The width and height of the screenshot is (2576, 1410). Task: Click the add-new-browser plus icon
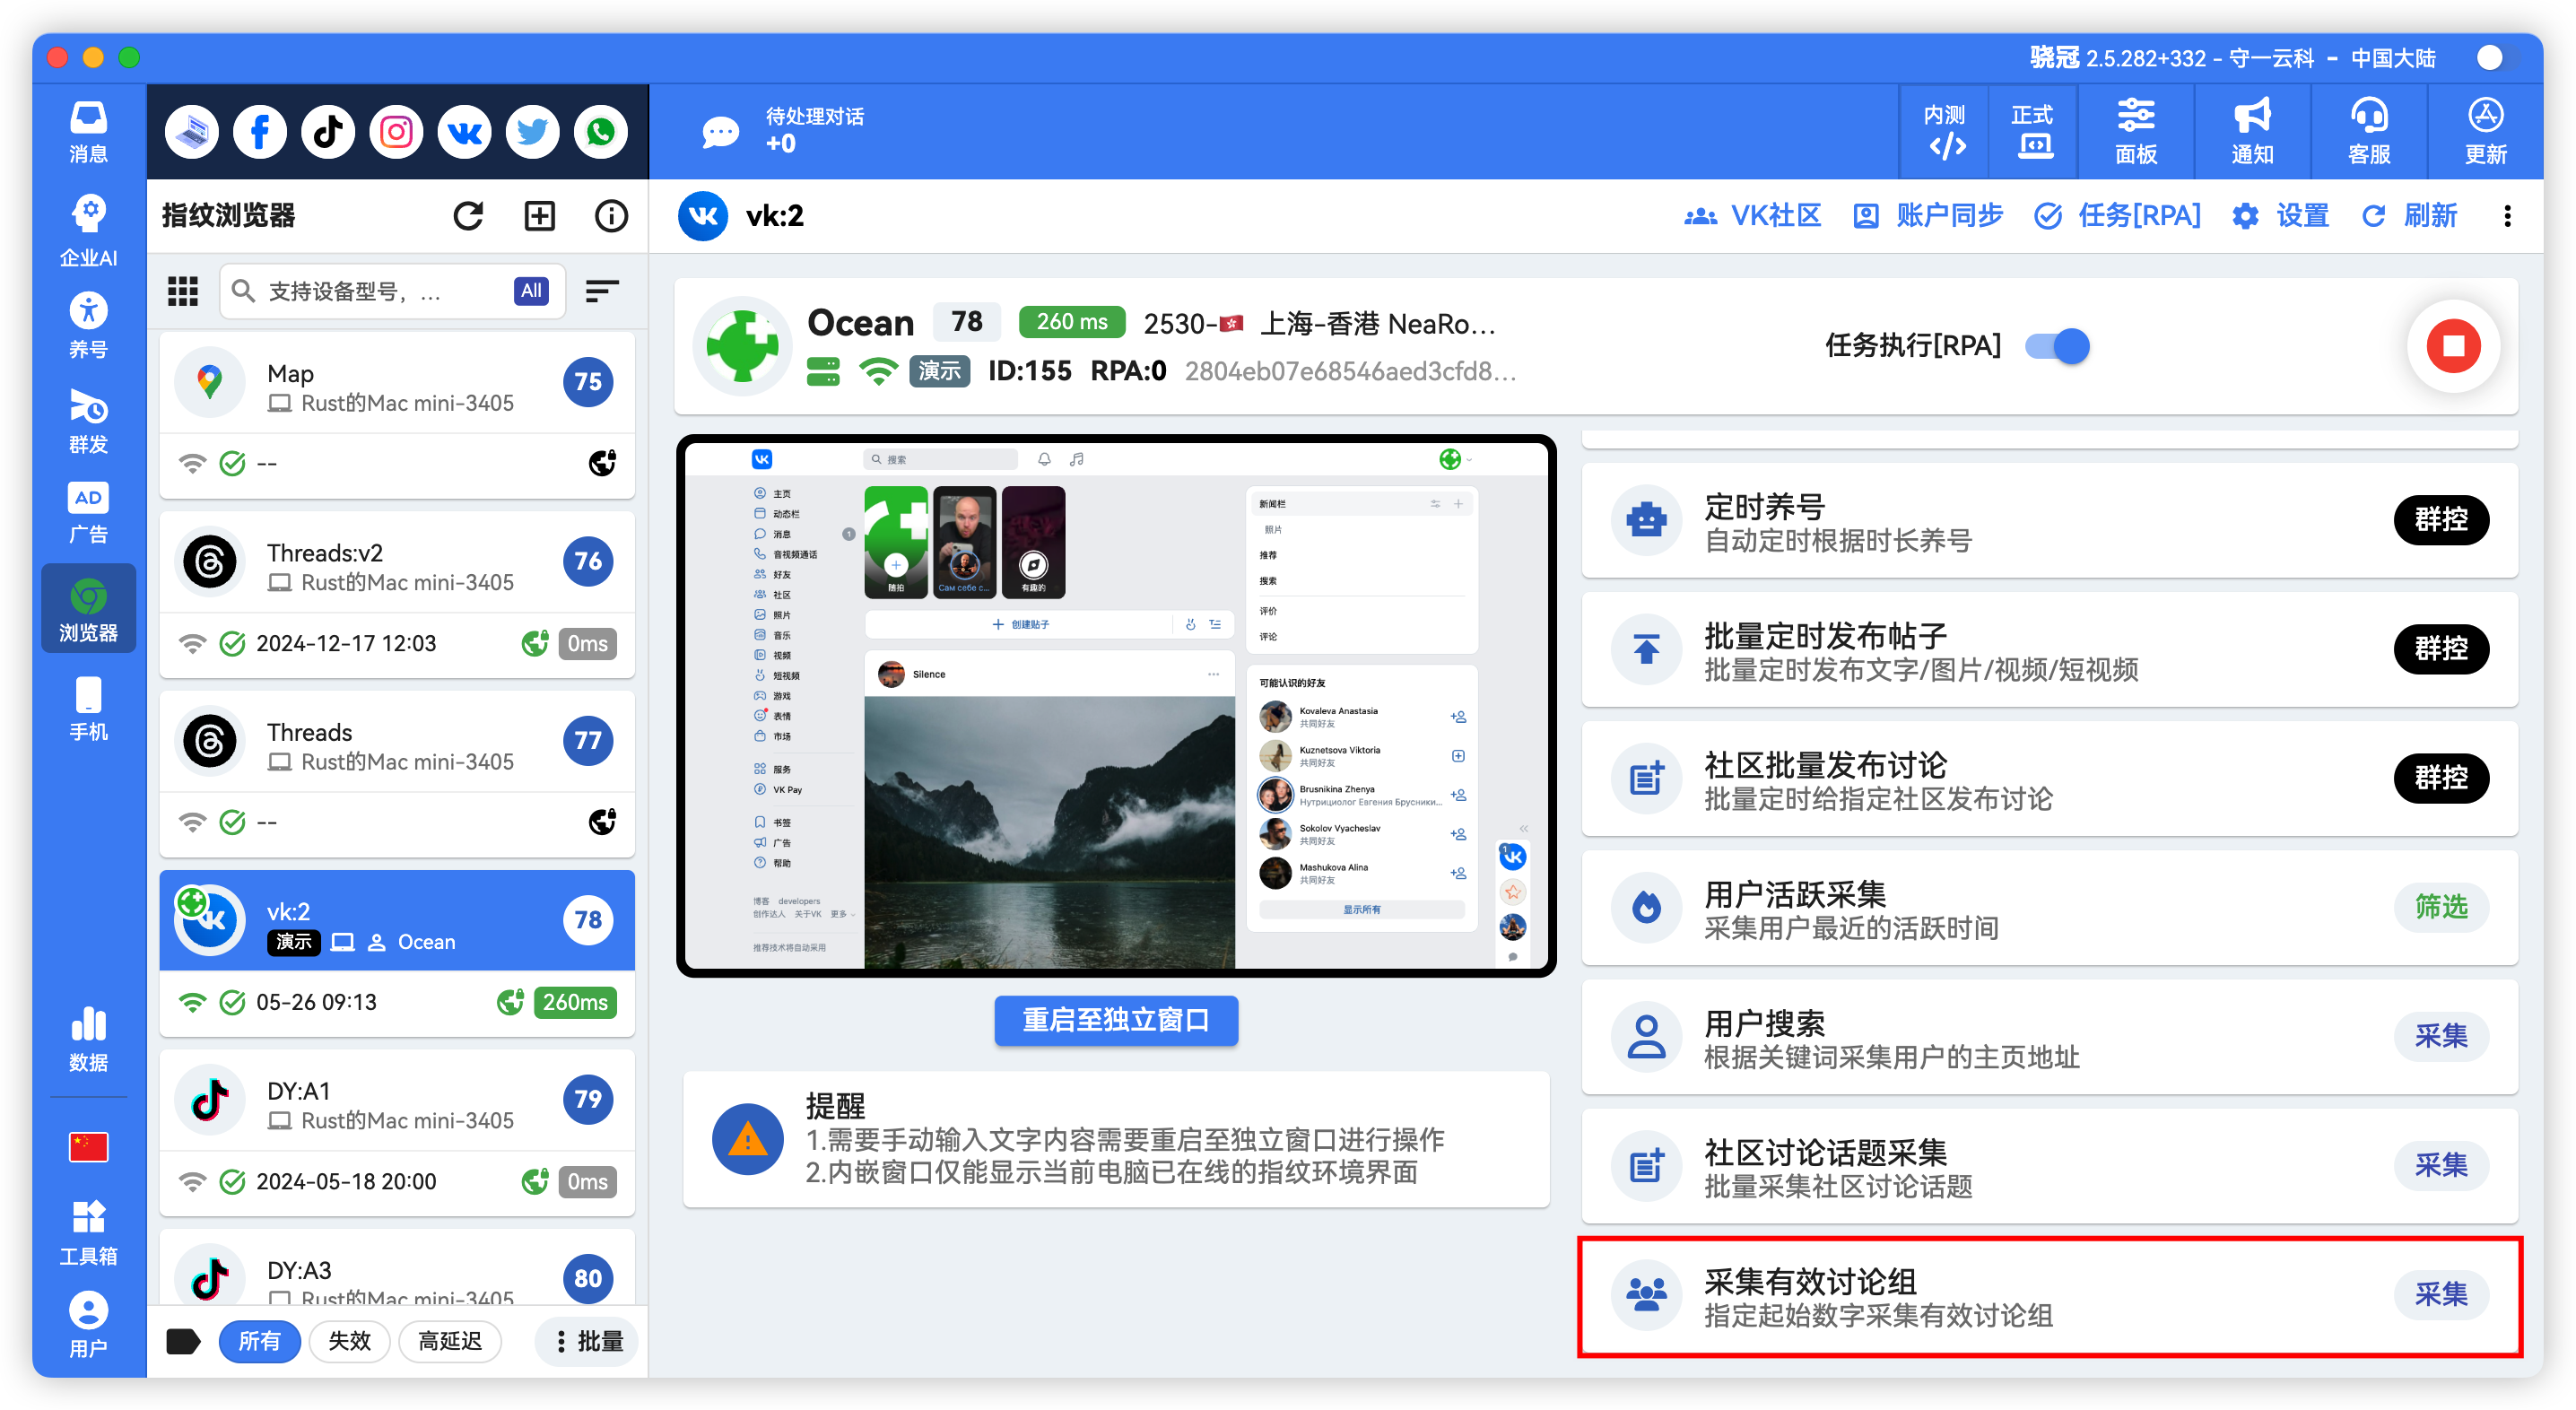tap(539, 215)
